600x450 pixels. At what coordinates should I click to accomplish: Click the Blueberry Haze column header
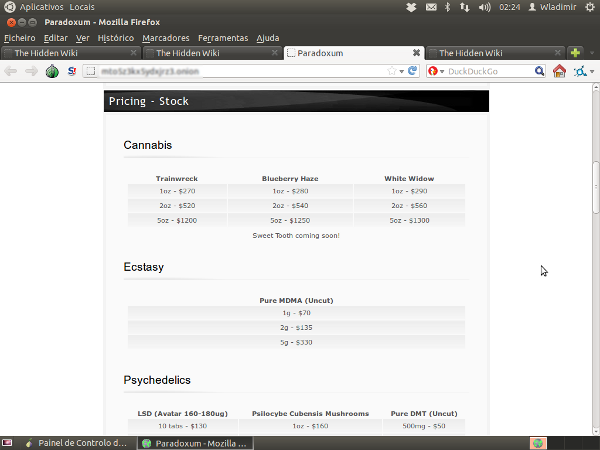tap(290, 178)
